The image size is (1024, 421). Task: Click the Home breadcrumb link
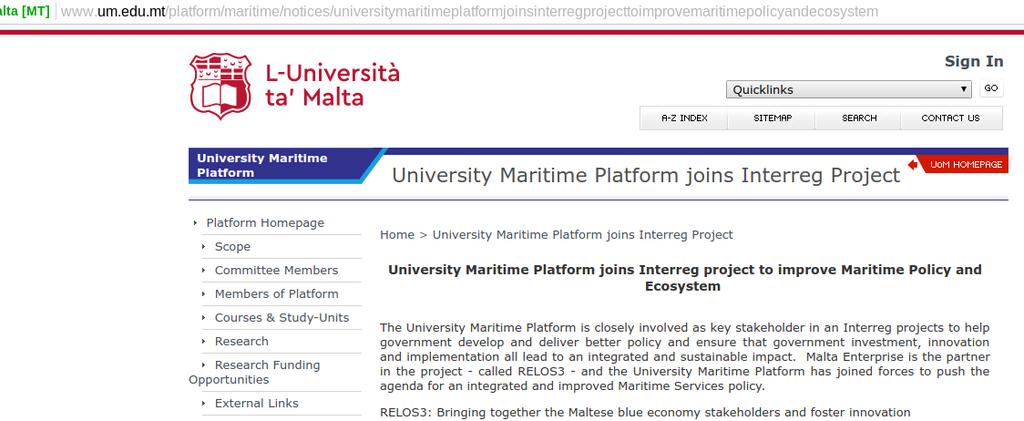[x=397, y=234]
